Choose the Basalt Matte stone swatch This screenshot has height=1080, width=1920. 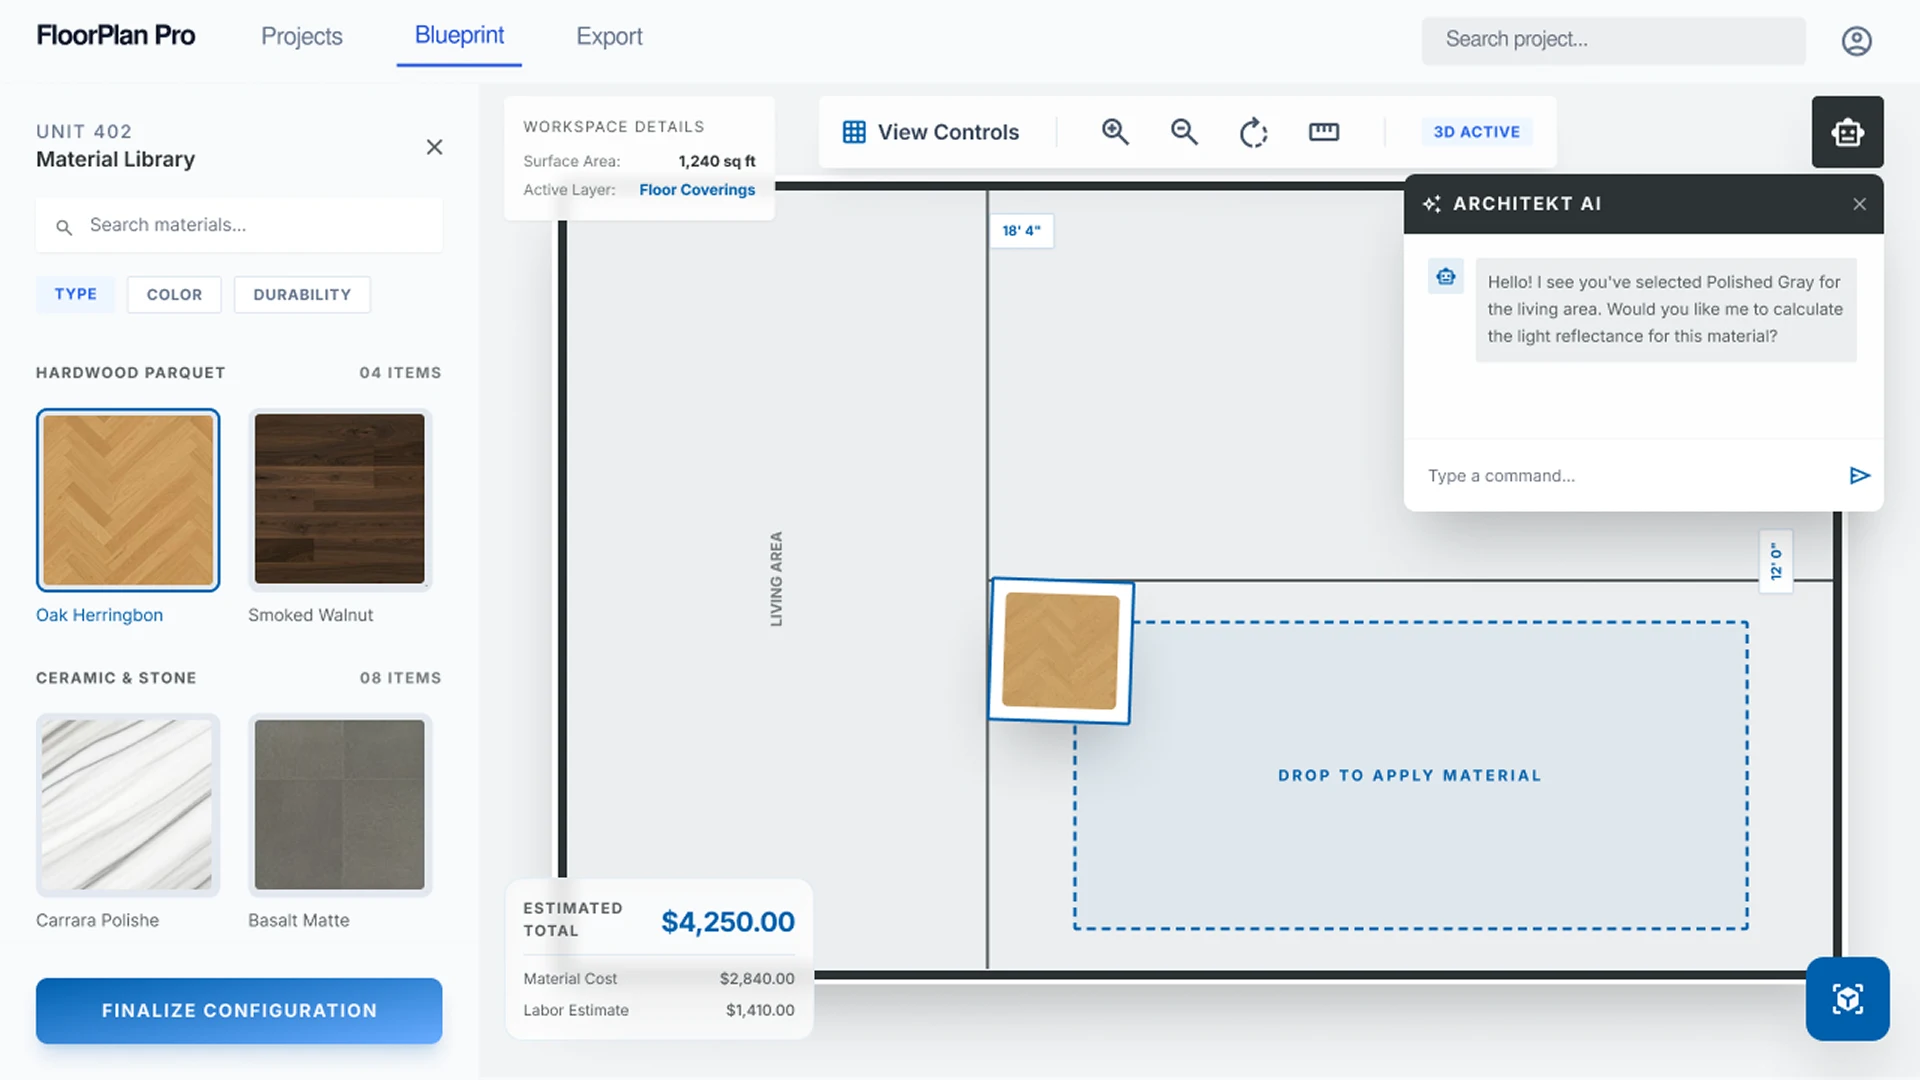339,805
